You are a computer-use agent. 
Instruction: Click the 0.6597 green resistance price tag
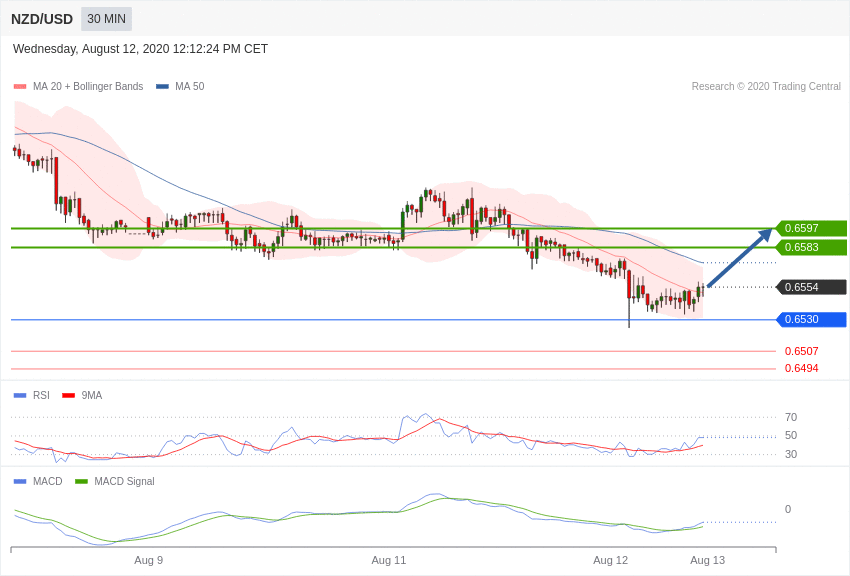pyautogui.click(x=810, y=228)
